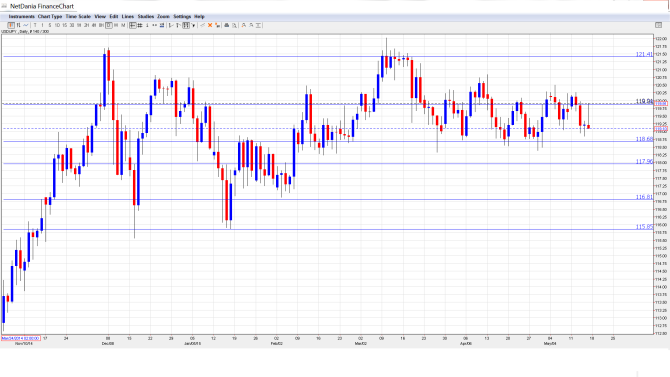Switch to 15-minute time scale
Screen dimensions: 670x377
pyautogui.click(x=65, y=25)
